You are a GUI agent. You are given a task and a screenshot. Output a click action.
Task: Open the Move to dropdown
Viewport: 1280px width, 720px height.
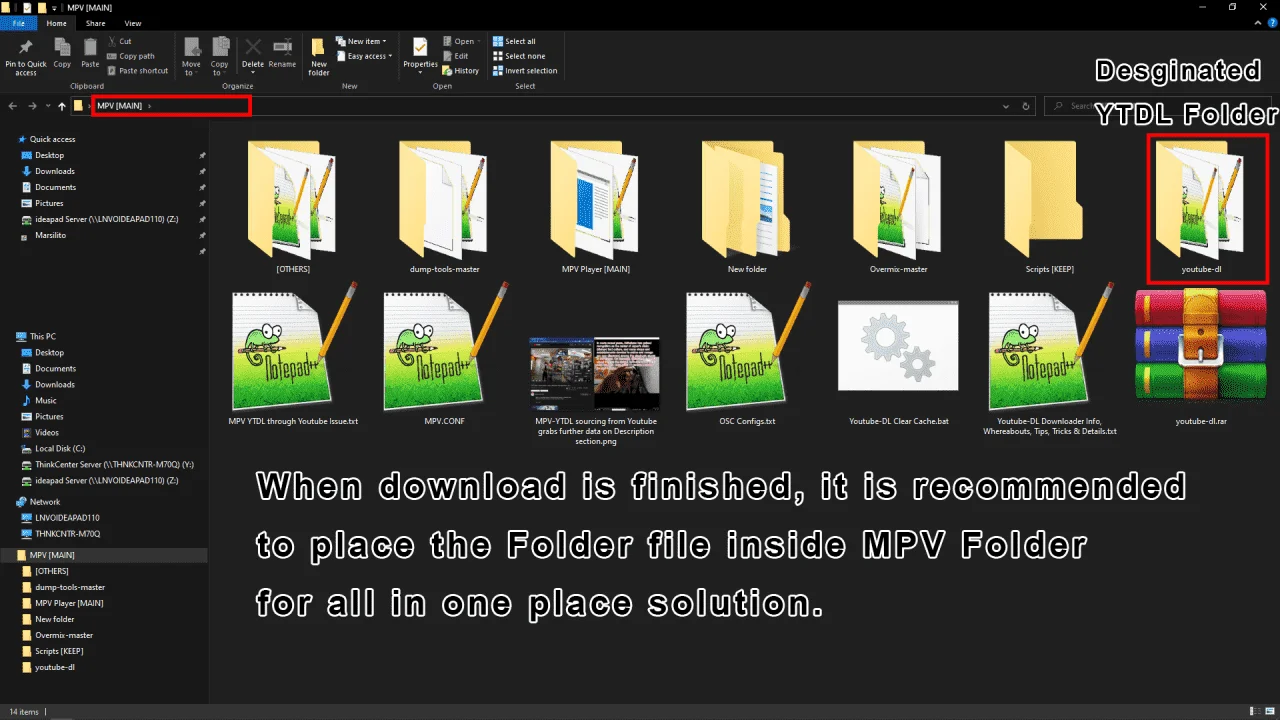pyautogui.click(x=191, y=57)
